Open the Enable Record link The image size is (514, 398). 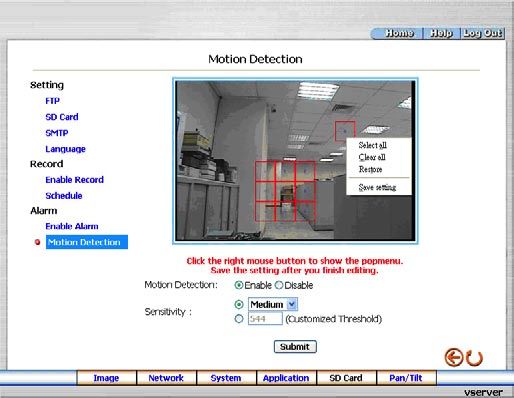point(75,180)
